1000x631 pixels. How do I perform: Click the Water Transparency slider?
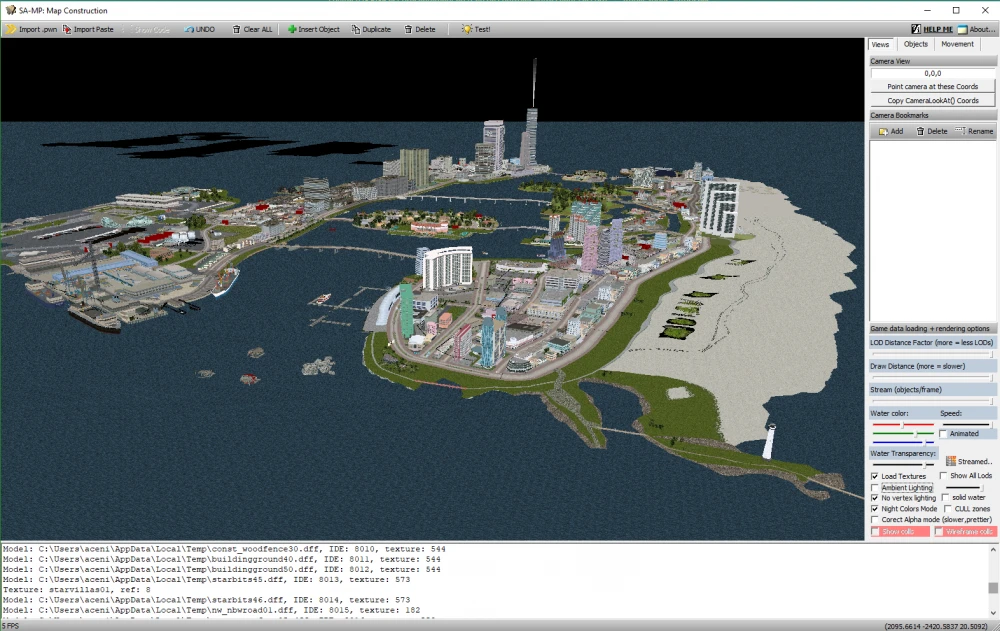coord(903,465)
